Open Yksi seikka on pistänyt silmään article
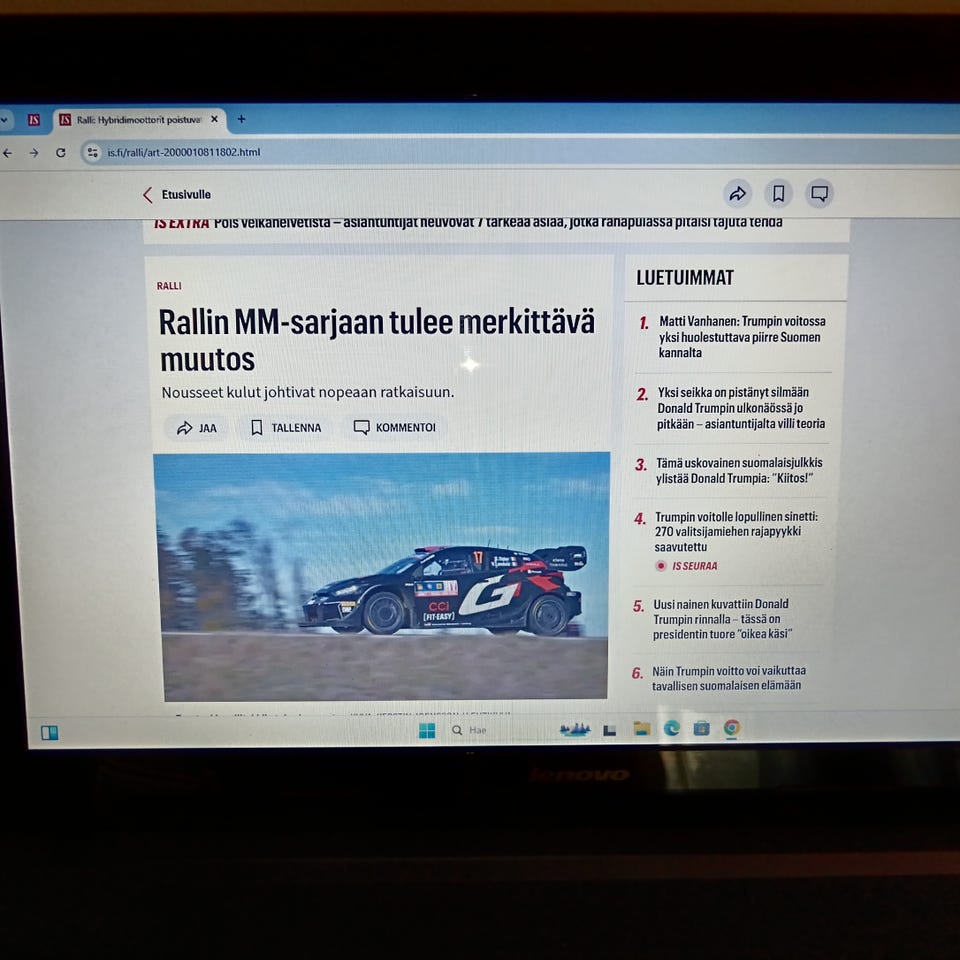The image size is (960, 960). pos(741,408)
